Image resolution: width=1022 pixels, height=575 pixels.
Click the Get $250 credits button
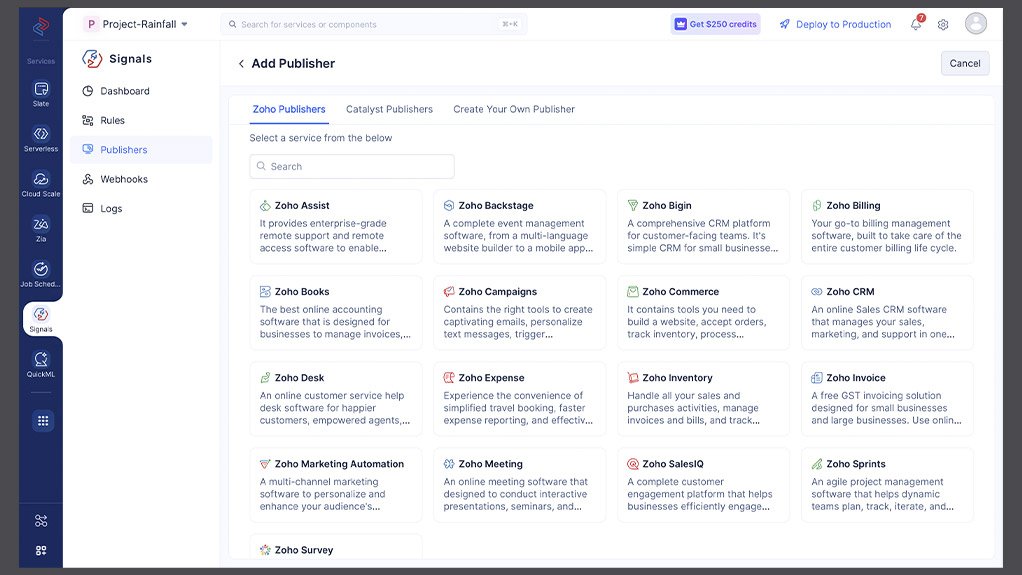pyautogui.click(x=716, y=24)
